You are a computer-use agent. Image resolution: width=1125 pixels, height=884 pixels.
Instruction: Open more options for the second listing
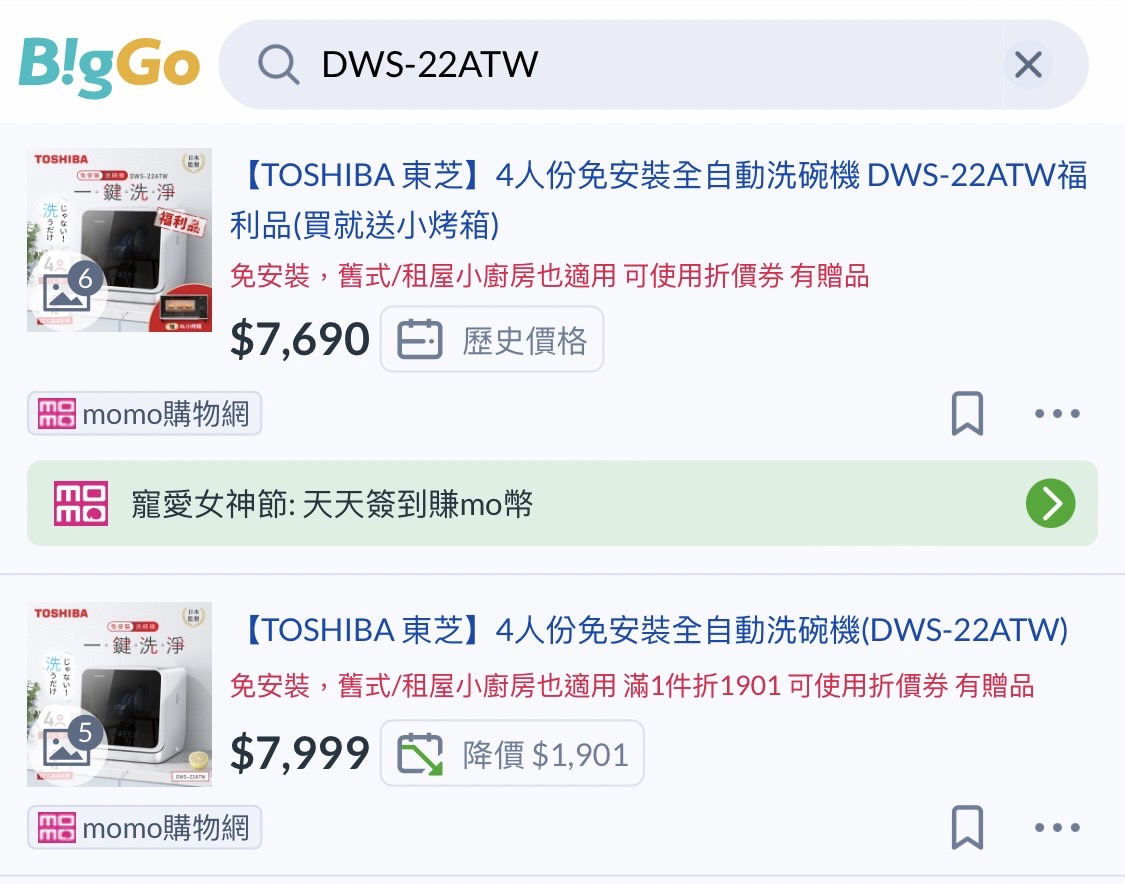coord(1057,827)
